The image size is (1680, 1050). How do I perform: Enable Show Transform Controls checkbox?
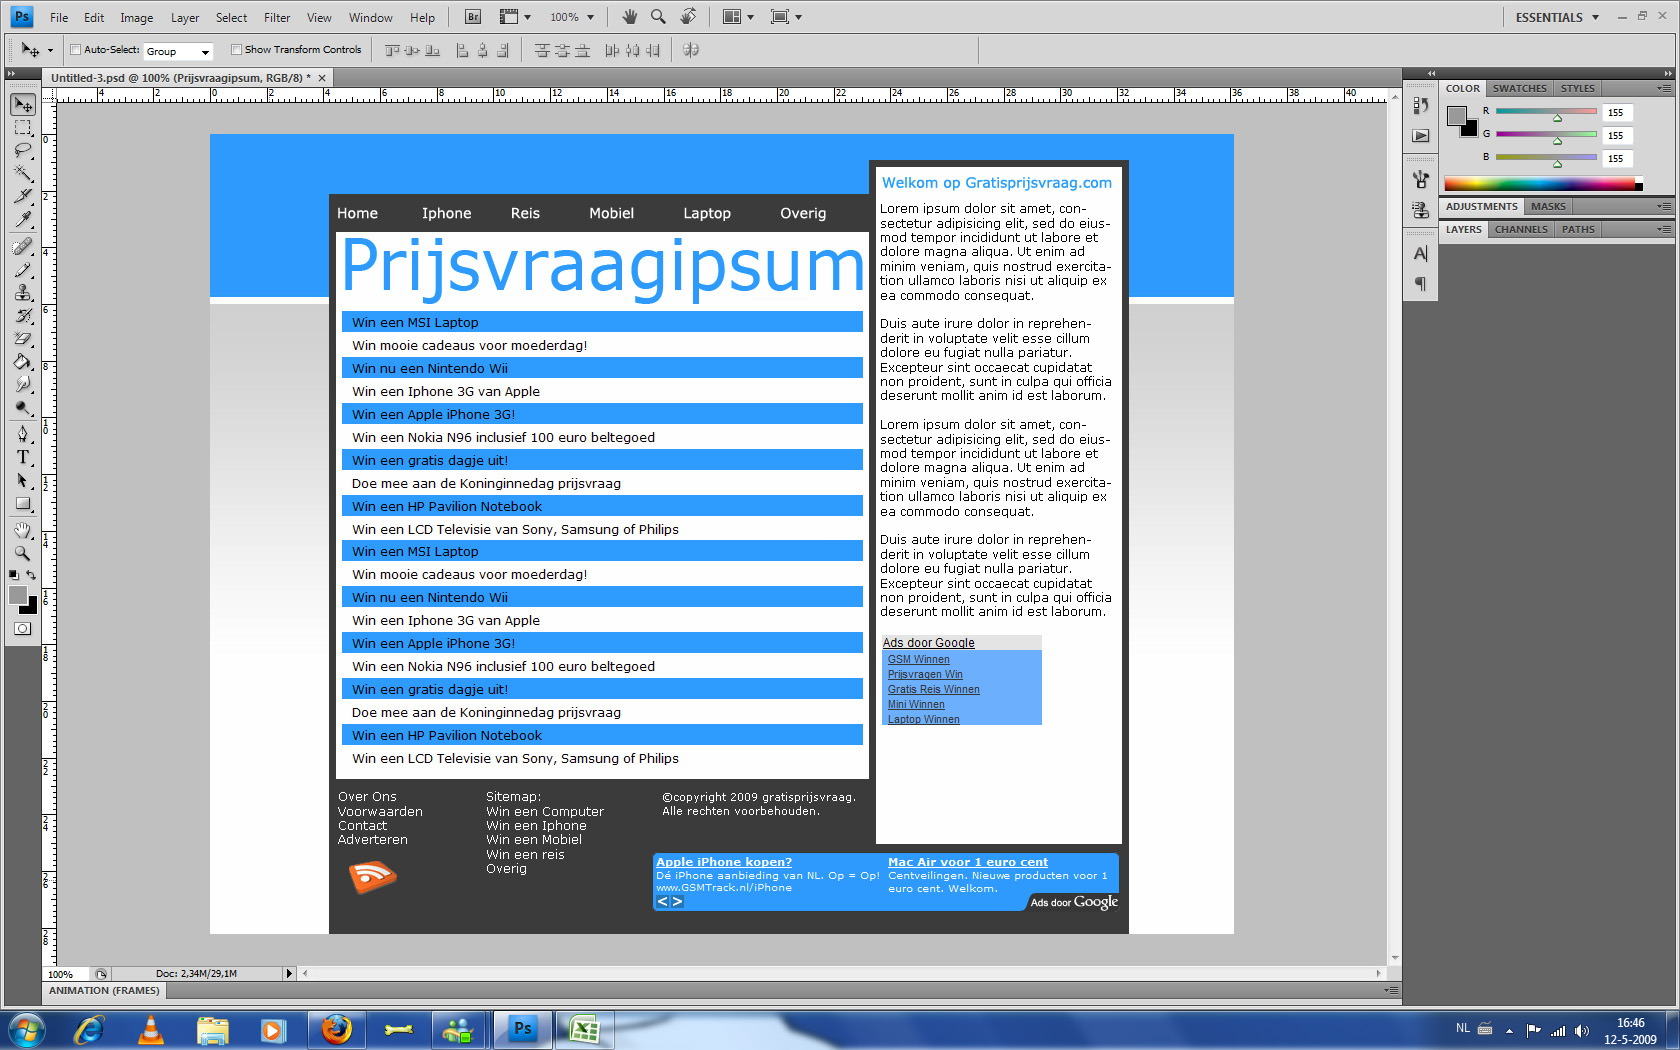pyautogui.click(x=236, y=49)
